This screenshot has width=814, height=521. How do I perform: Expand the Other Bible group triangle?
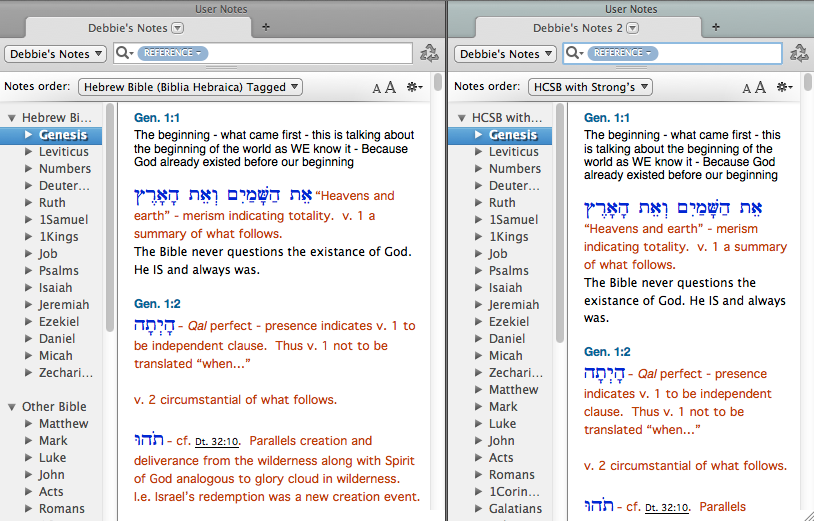point(12,407)
